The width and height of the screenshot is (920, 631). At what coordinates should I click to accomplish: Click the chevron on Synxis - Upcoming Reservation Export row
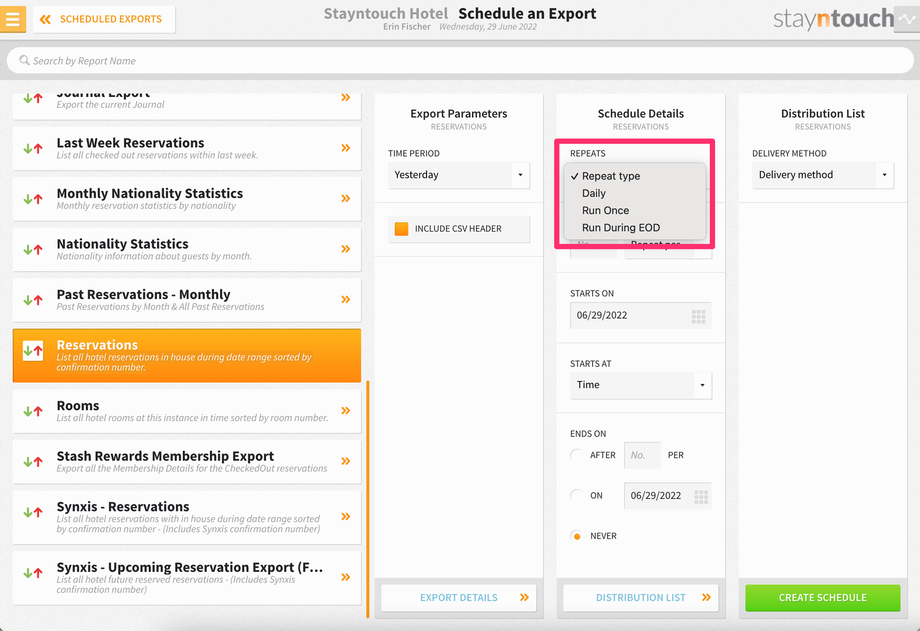[346, 577]
